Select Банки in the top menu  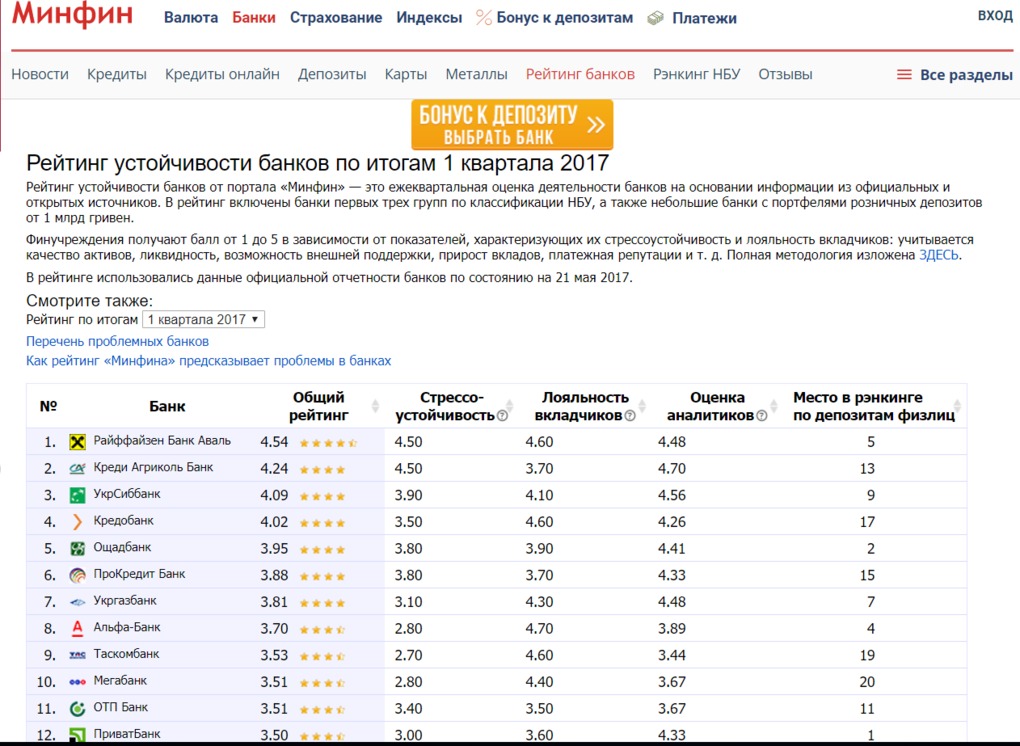(254, 17)
